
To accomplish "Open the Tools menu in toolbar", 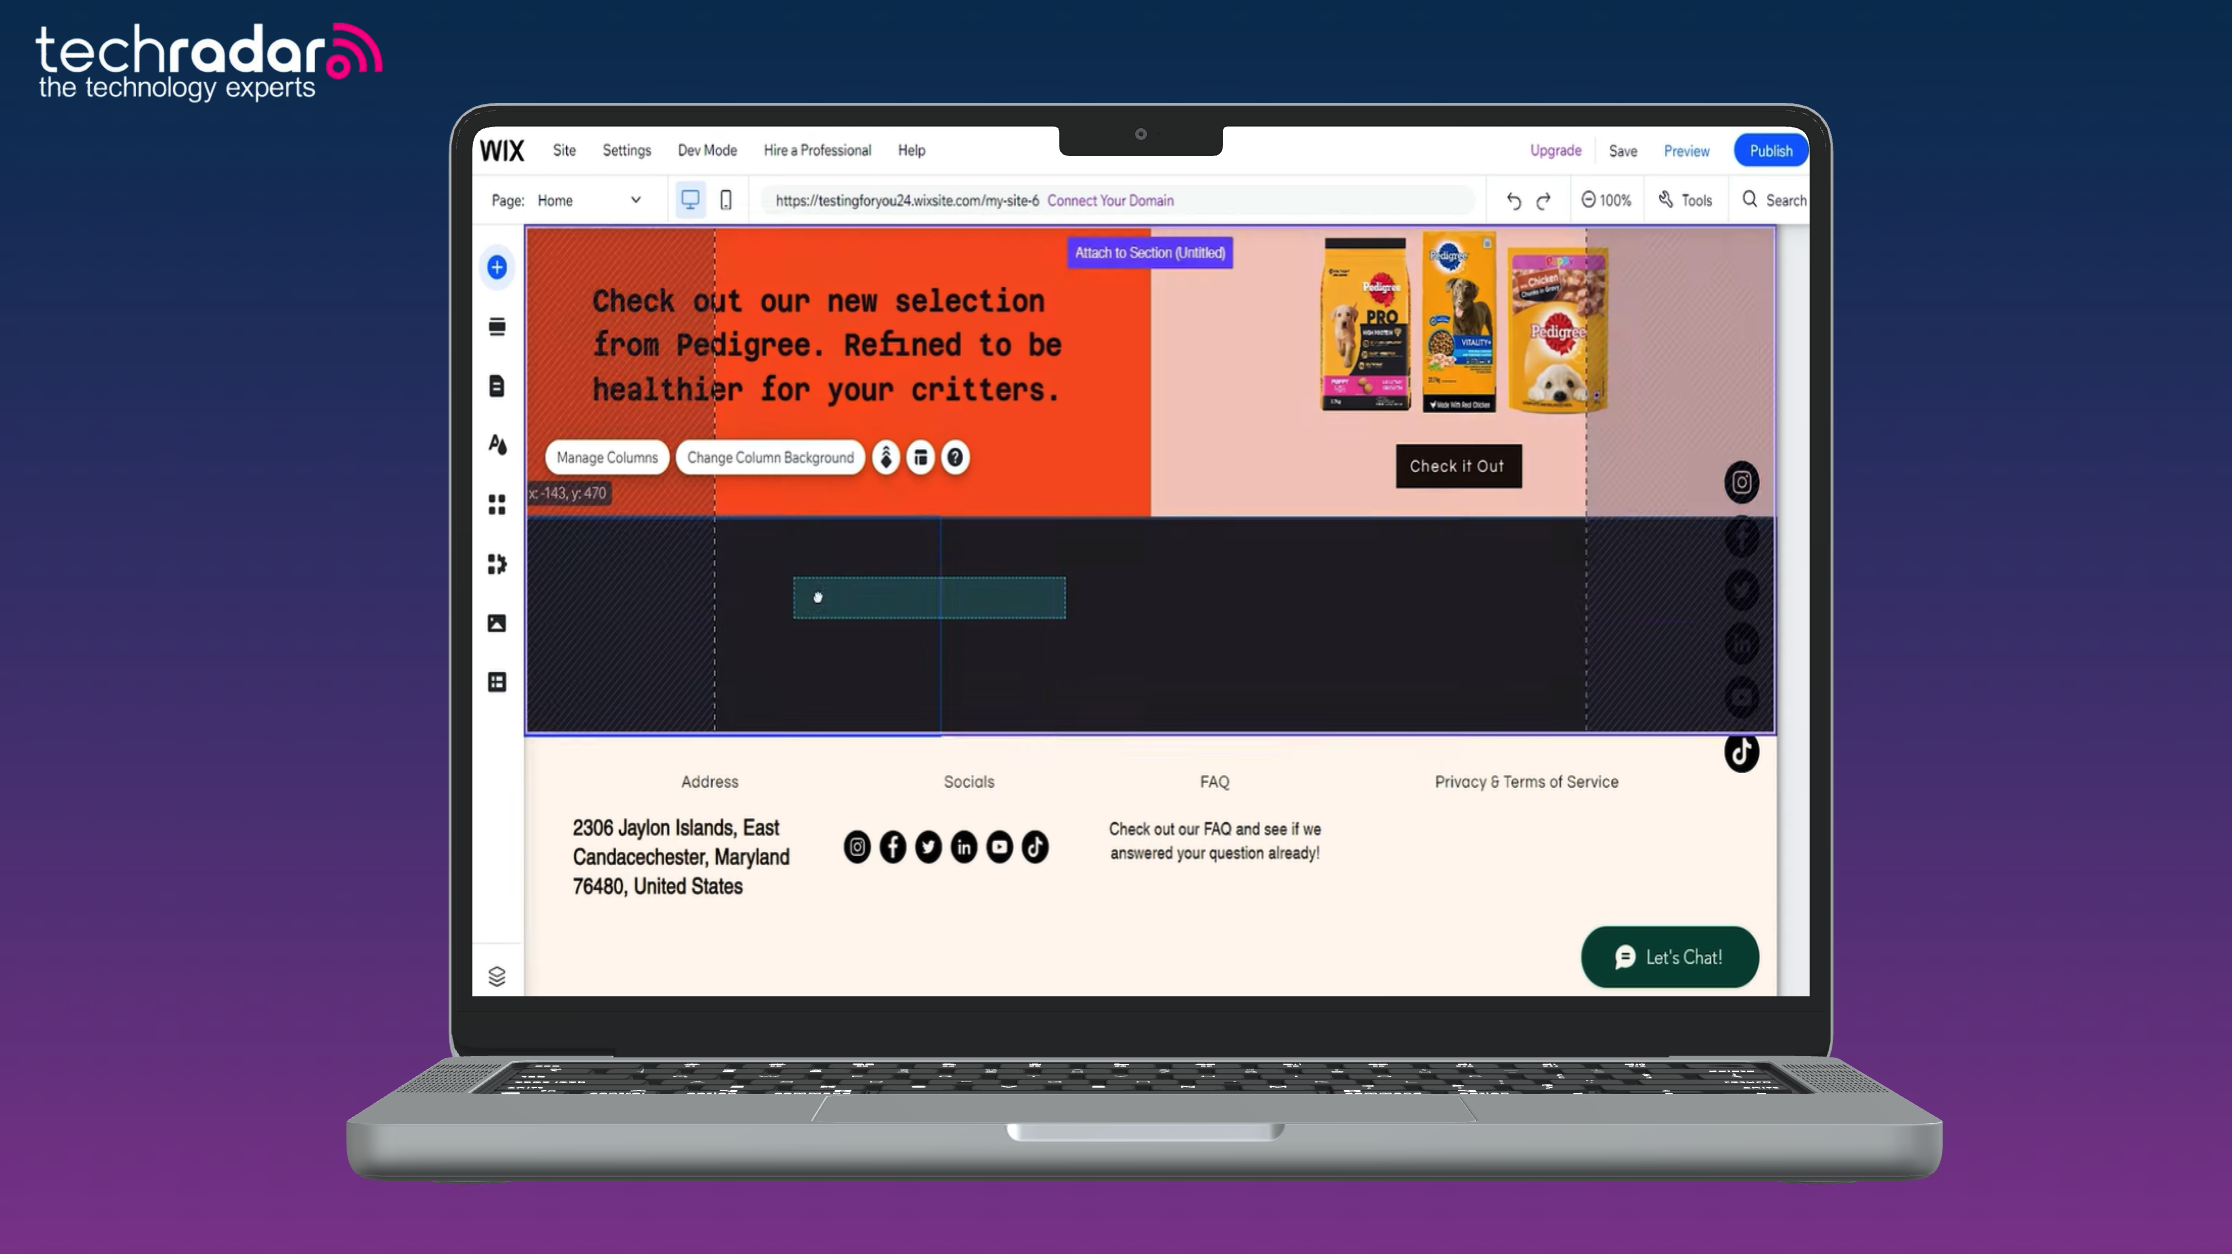I will [x=1686, y=200].
